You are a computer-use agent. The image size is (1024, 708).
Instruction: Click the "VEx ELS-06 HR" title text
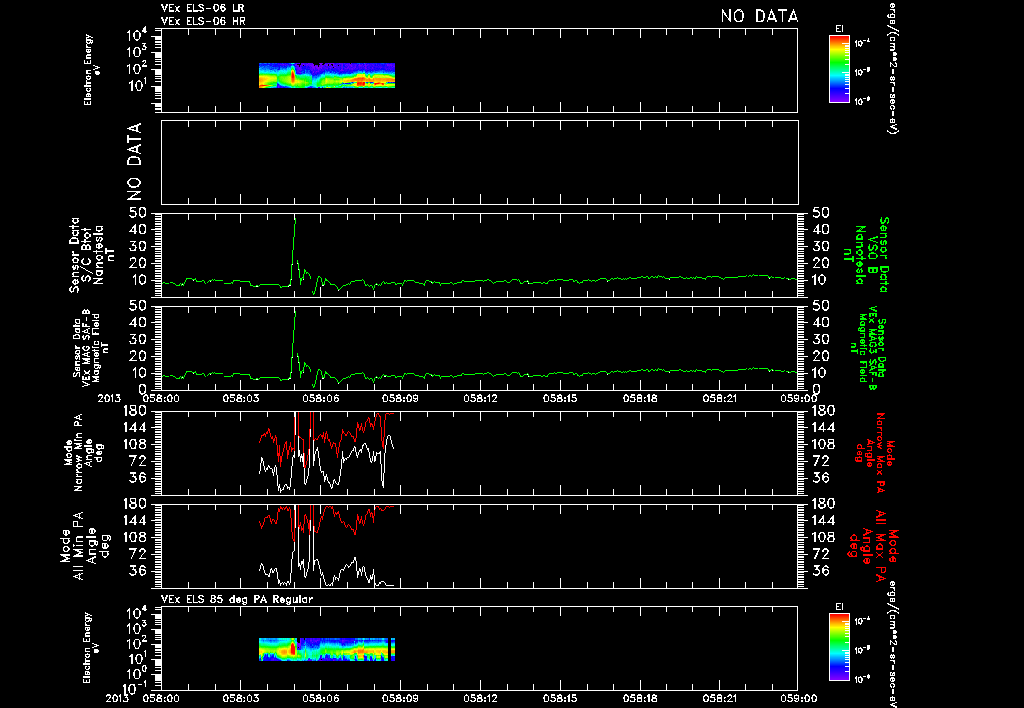coord(203,22)
